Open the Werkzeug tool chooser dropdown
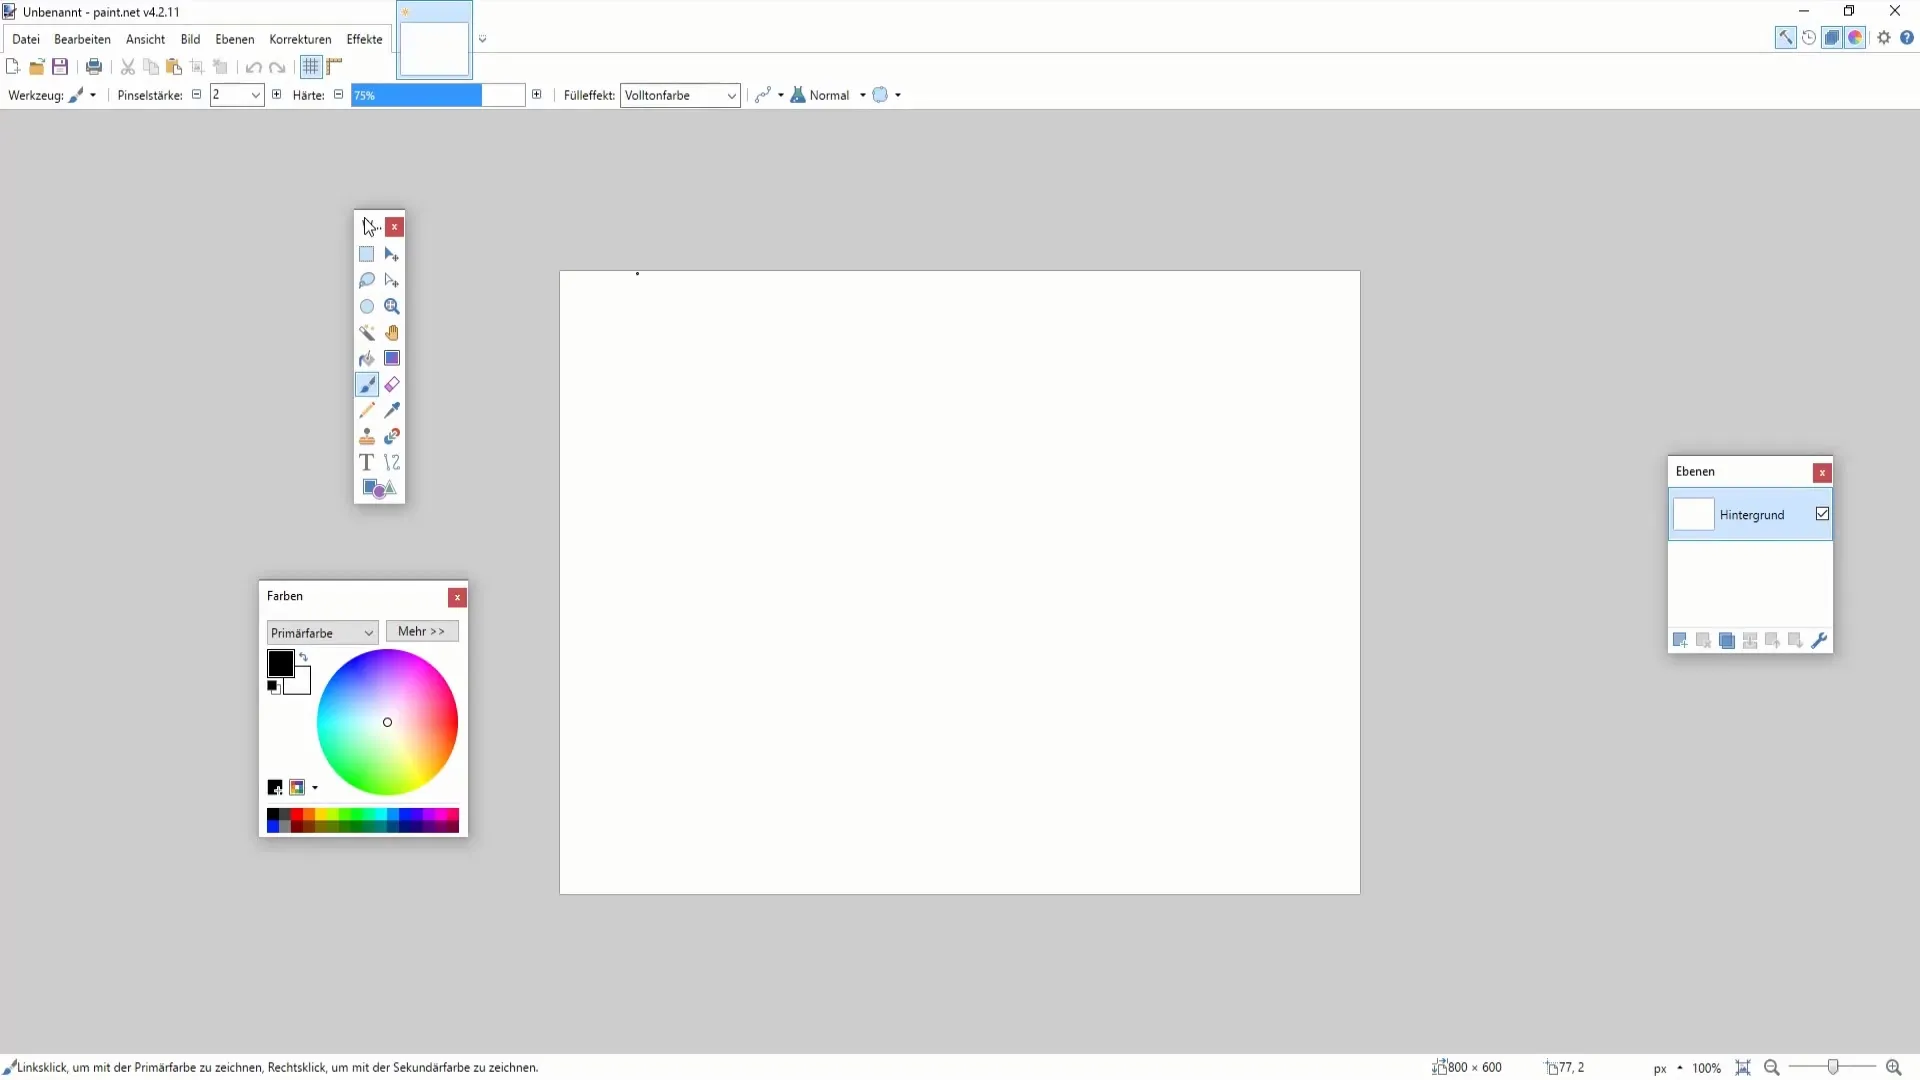This screenshot has height=1080, width=1920. [x=83, y=95]
